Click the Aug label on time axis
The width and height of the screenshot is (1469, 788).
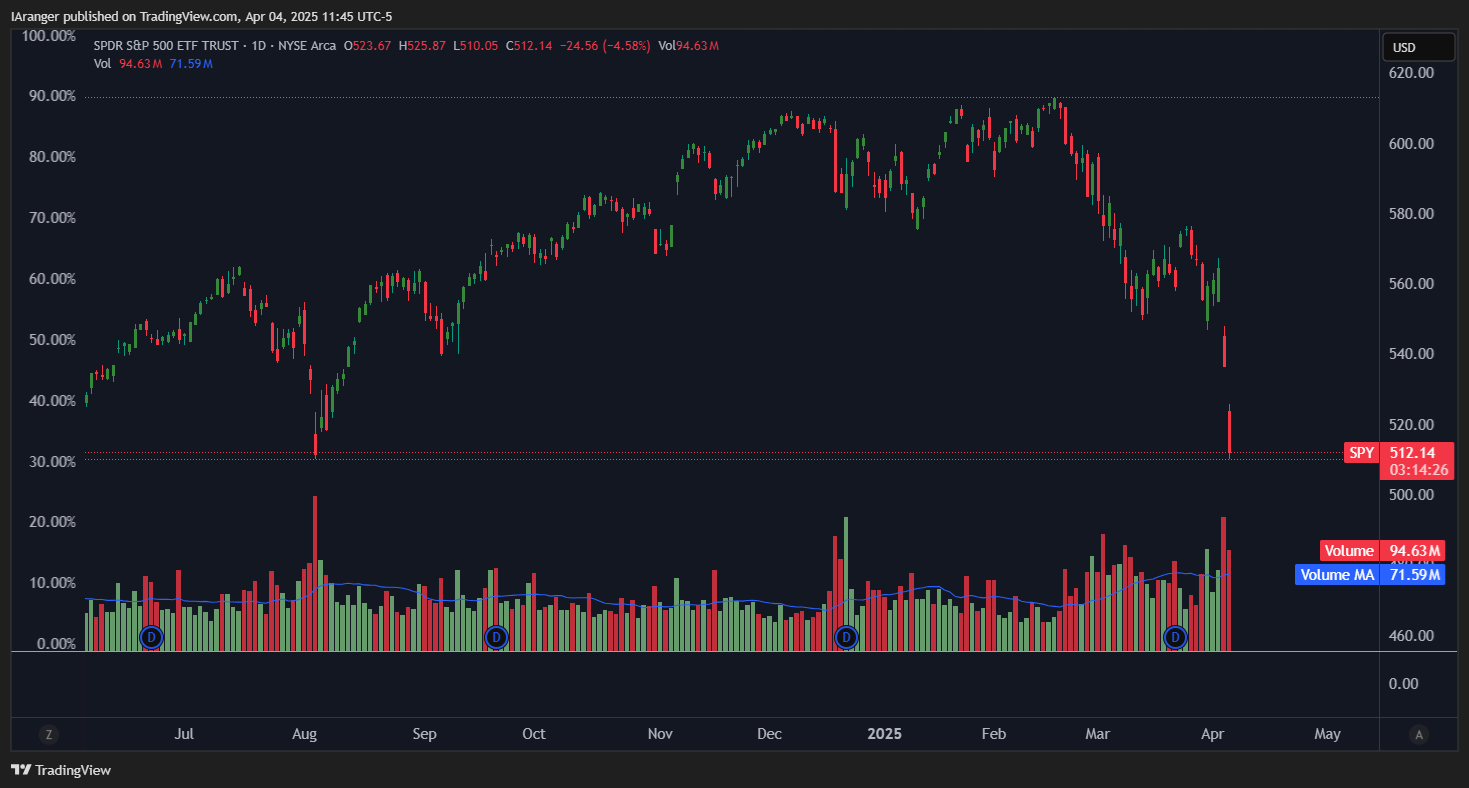click(304, 734)
